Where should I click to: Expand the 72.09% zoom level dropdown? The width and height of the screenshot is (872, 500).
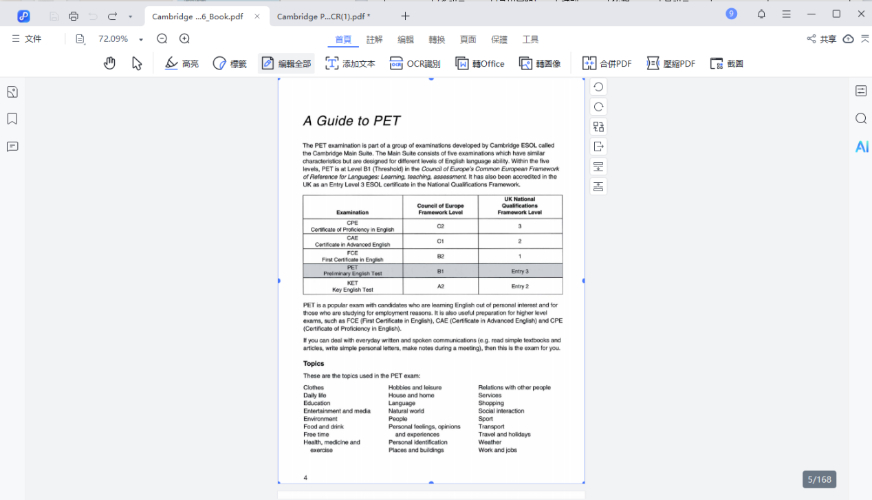pyautogui.click(x=141, y=39)
